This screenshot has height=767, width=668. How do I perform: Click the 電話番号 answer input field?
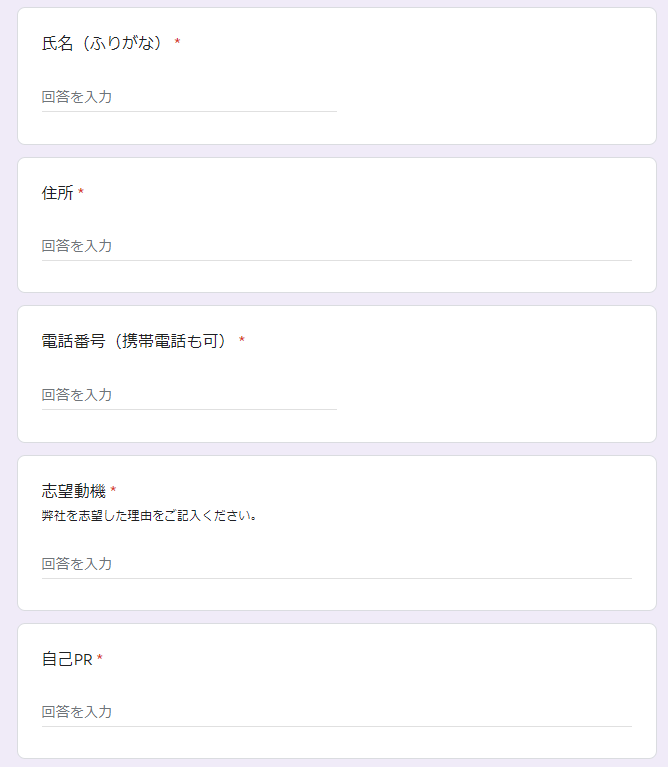click(189, 395)
